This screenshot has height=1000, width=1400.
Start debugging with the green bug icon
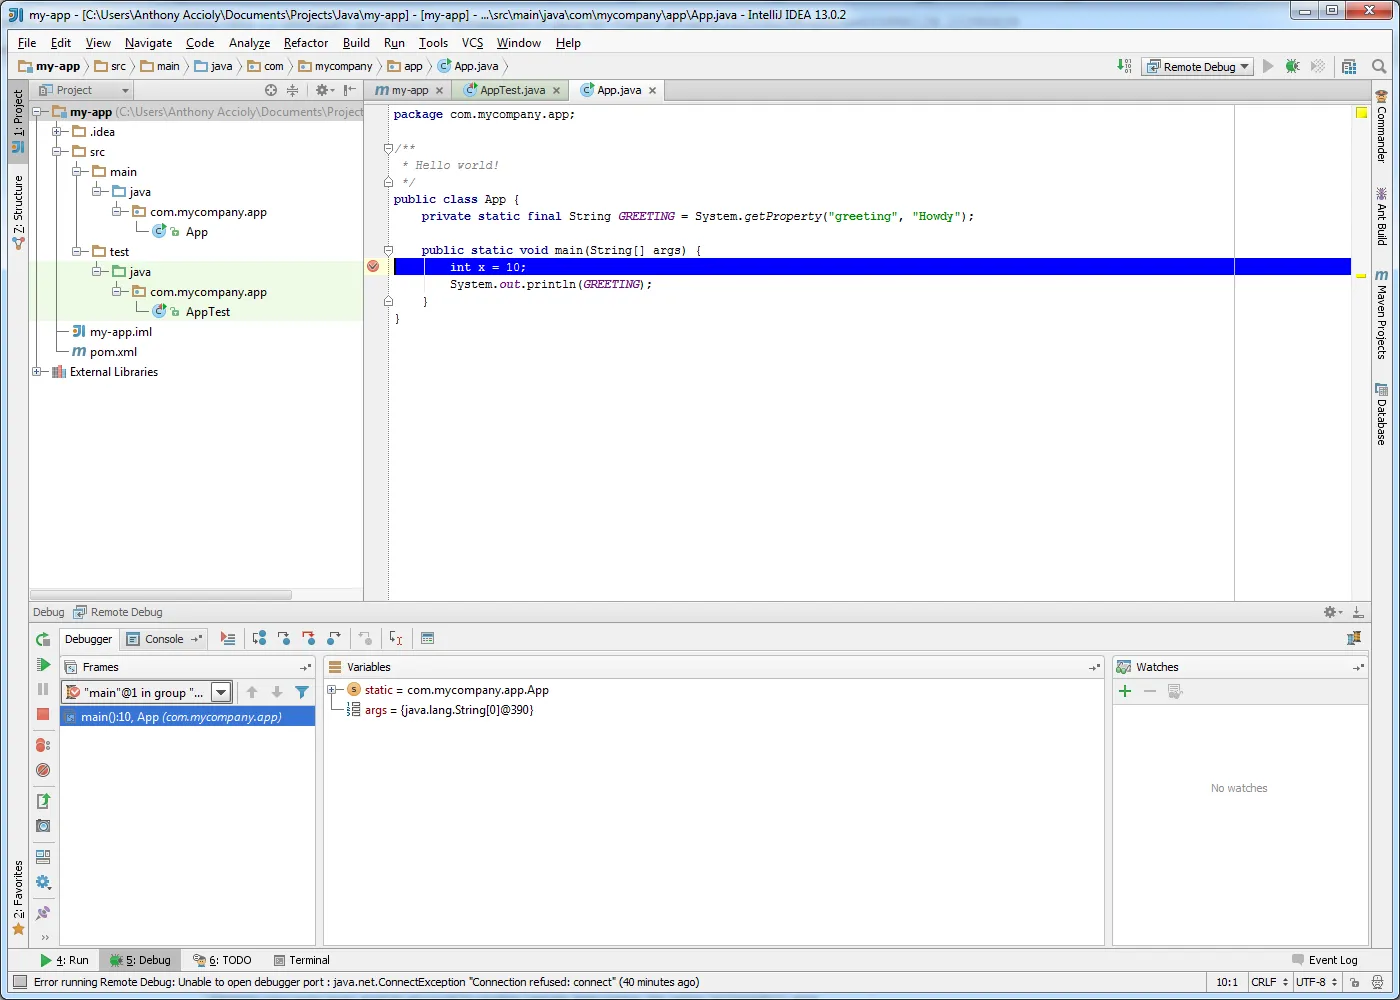[x=1292, y=66]
